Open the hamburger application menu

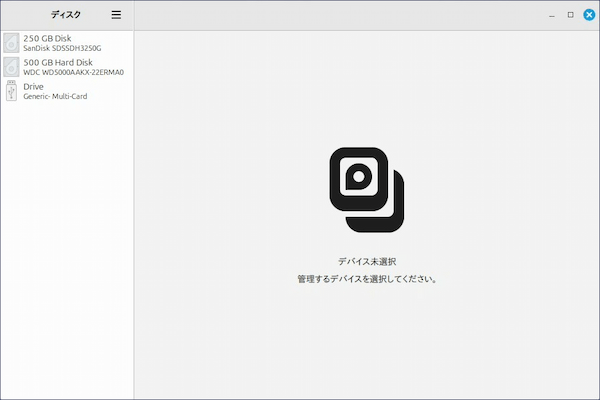point(116,15)
